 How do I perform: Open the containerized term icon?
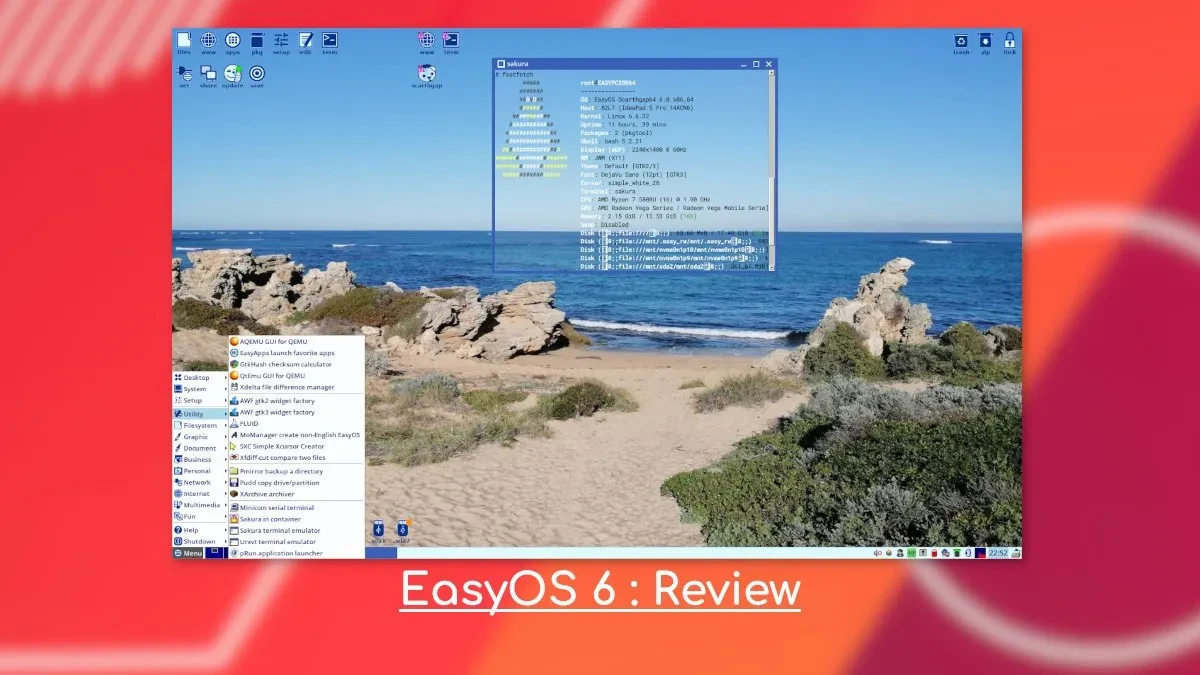451,41
